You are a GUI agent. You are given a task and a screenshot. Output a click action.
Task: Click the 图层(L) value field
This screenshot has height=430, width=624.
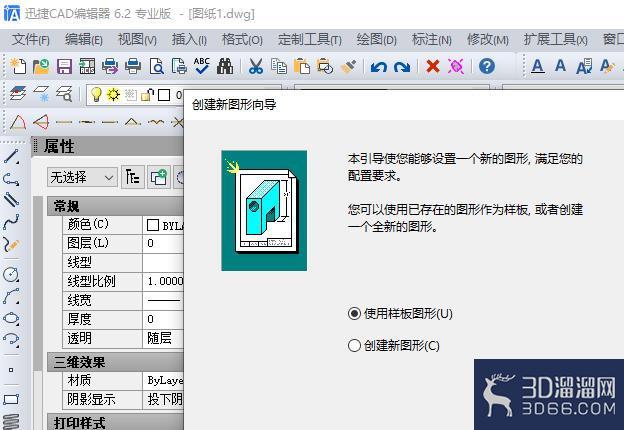coord(164,244)
